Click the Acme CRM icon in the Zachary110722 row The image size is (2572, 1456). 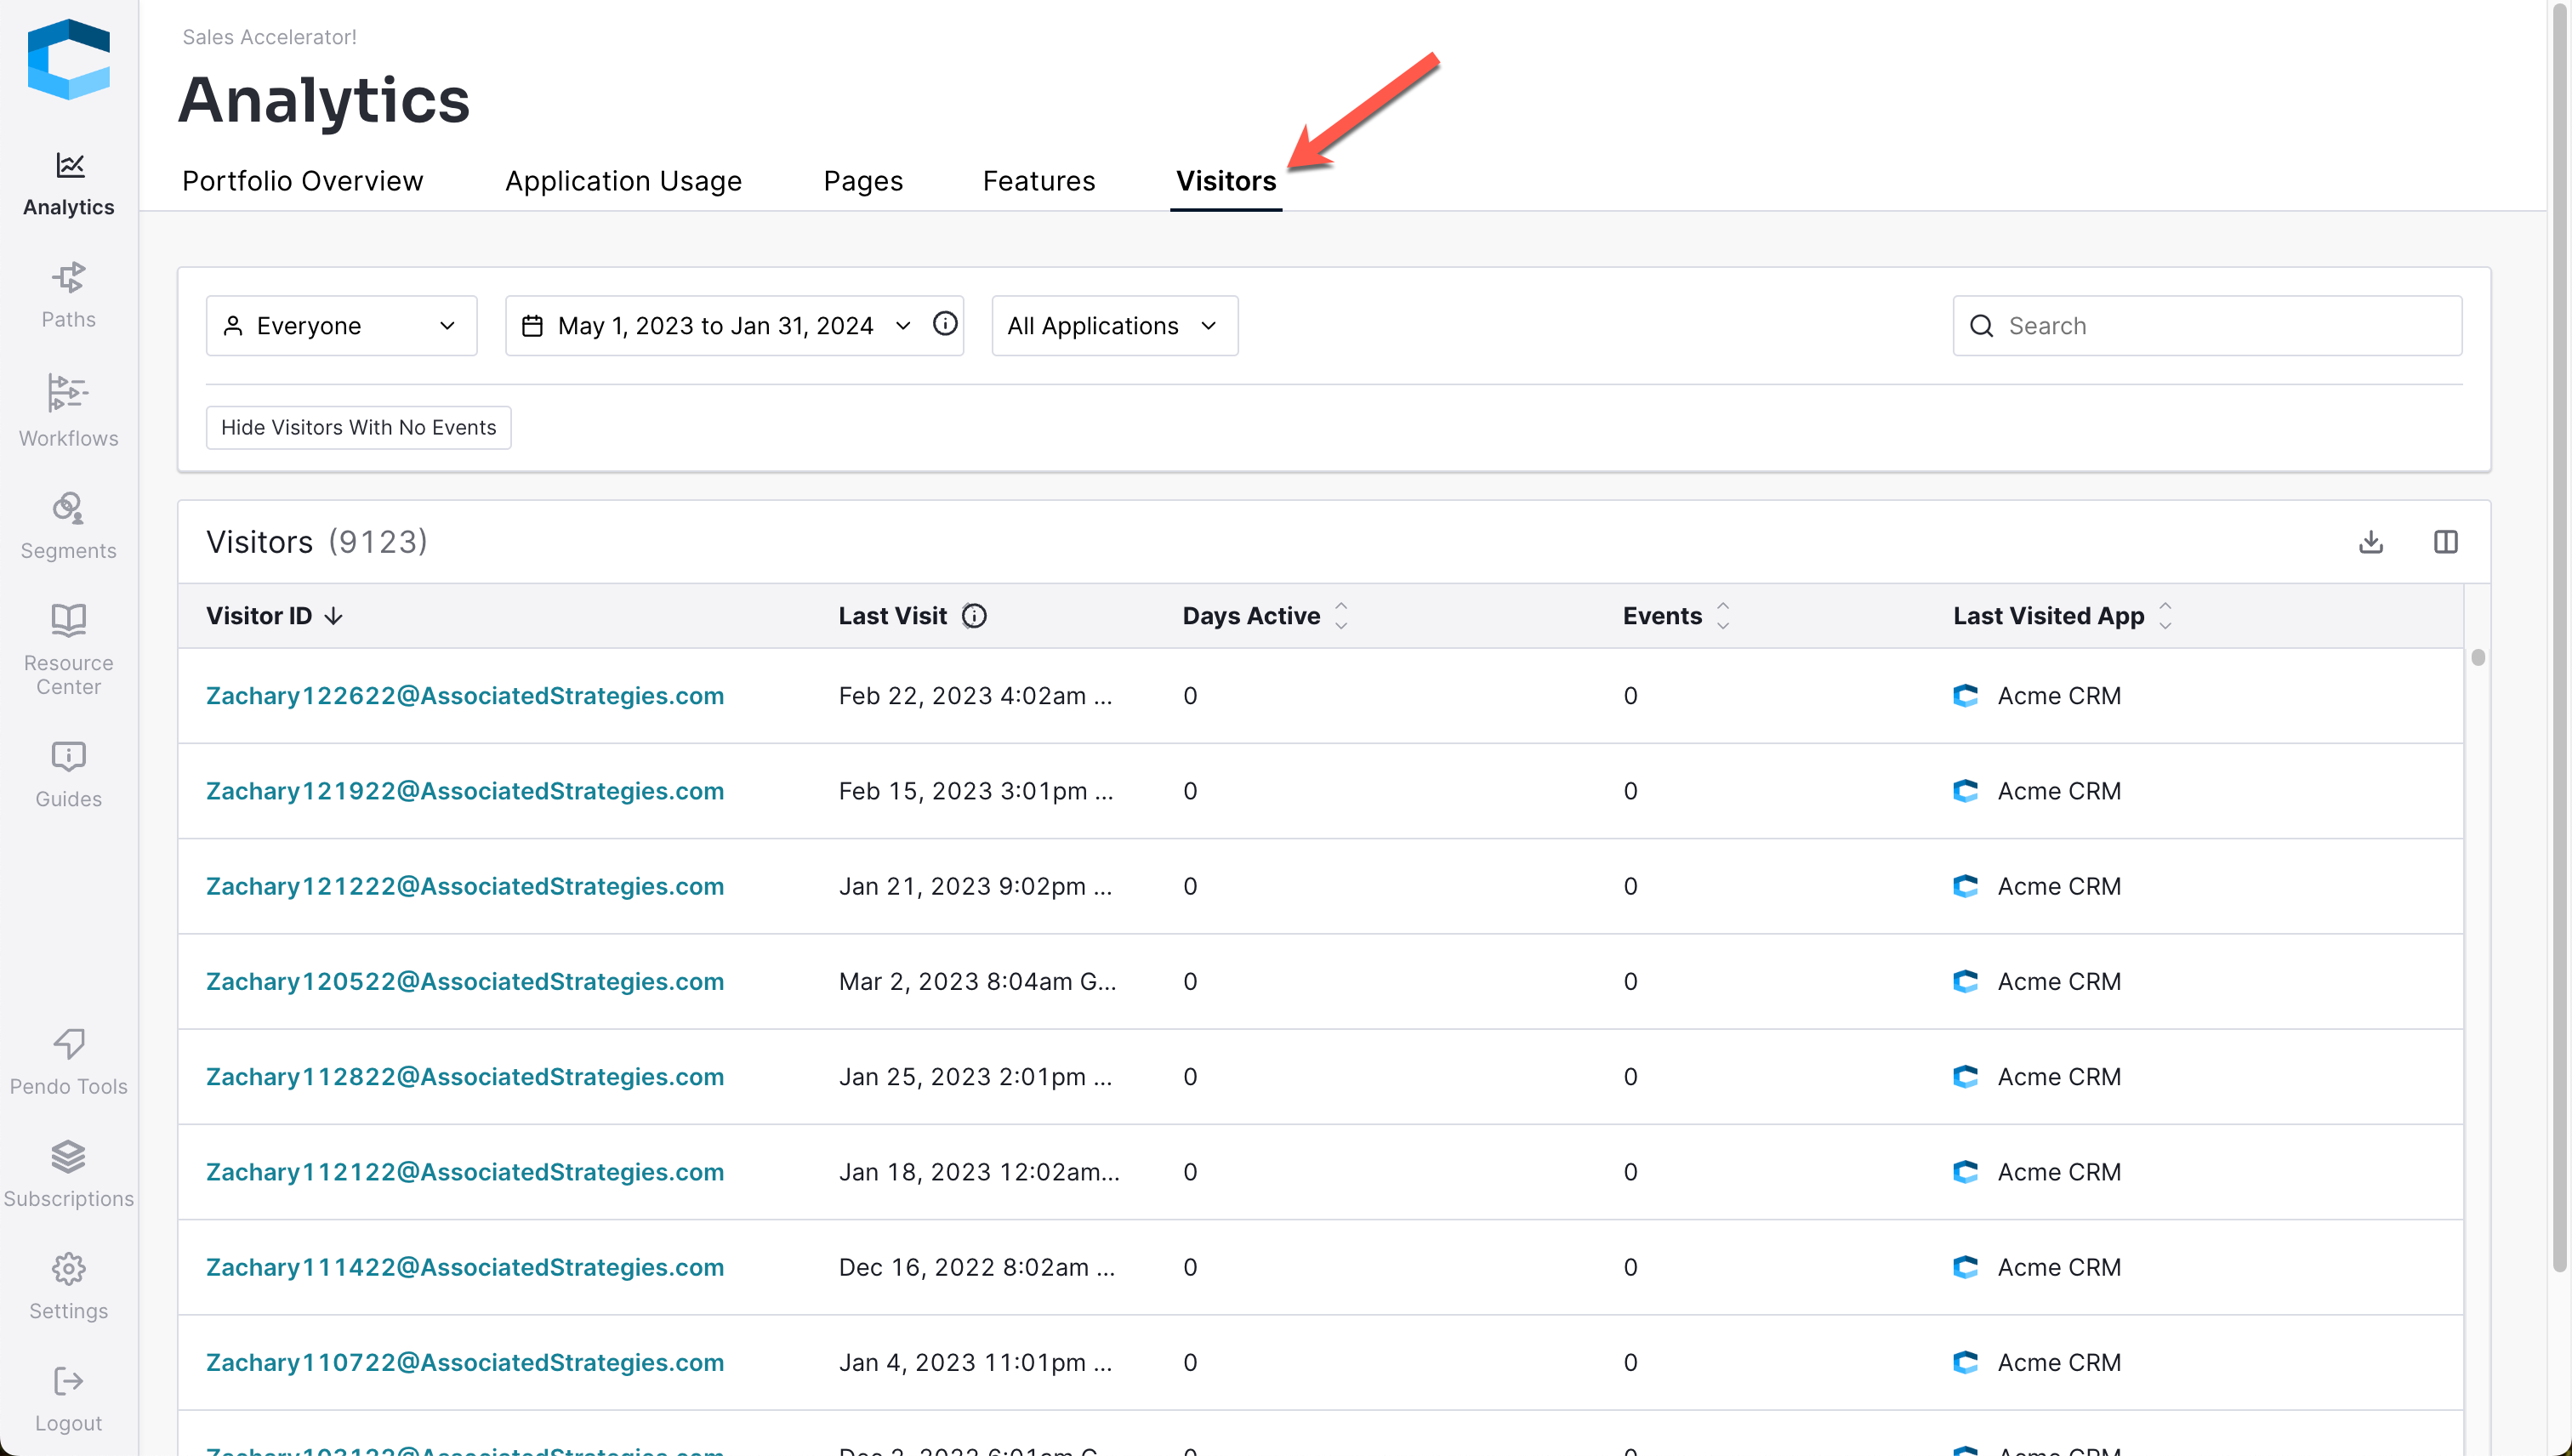click(x=1966, y=1362)
